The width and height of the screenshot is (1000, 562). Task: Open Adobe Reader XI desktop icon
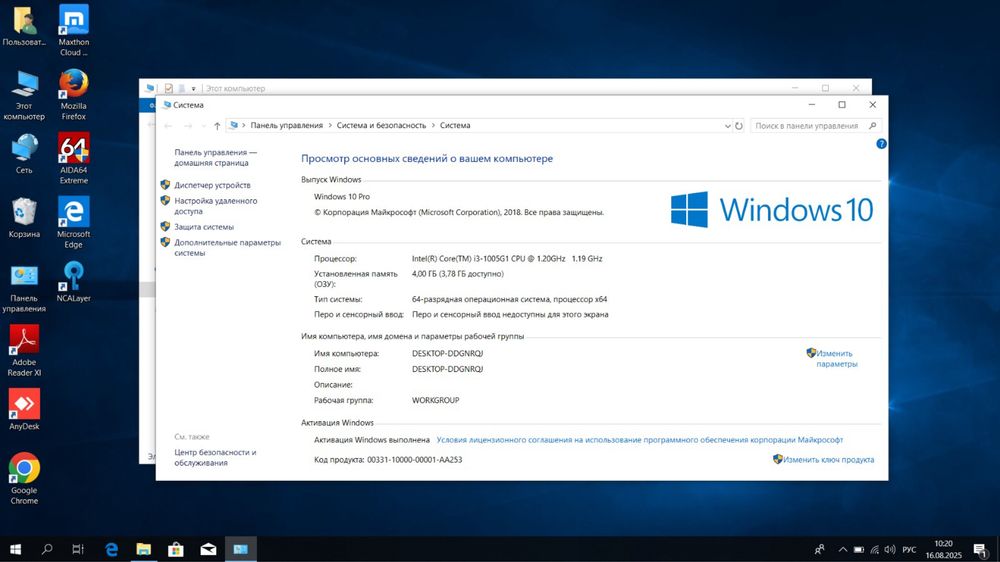coord(24,350)
